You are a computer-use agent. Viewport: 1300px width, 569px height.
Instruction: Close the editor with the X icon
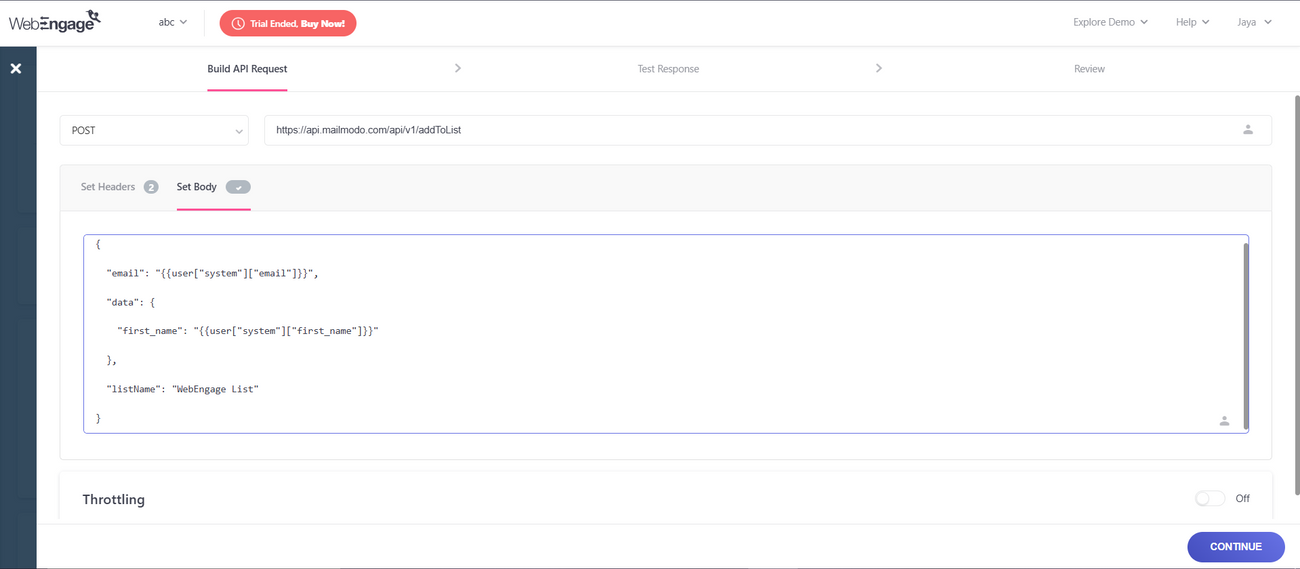(x=16, y=69)
